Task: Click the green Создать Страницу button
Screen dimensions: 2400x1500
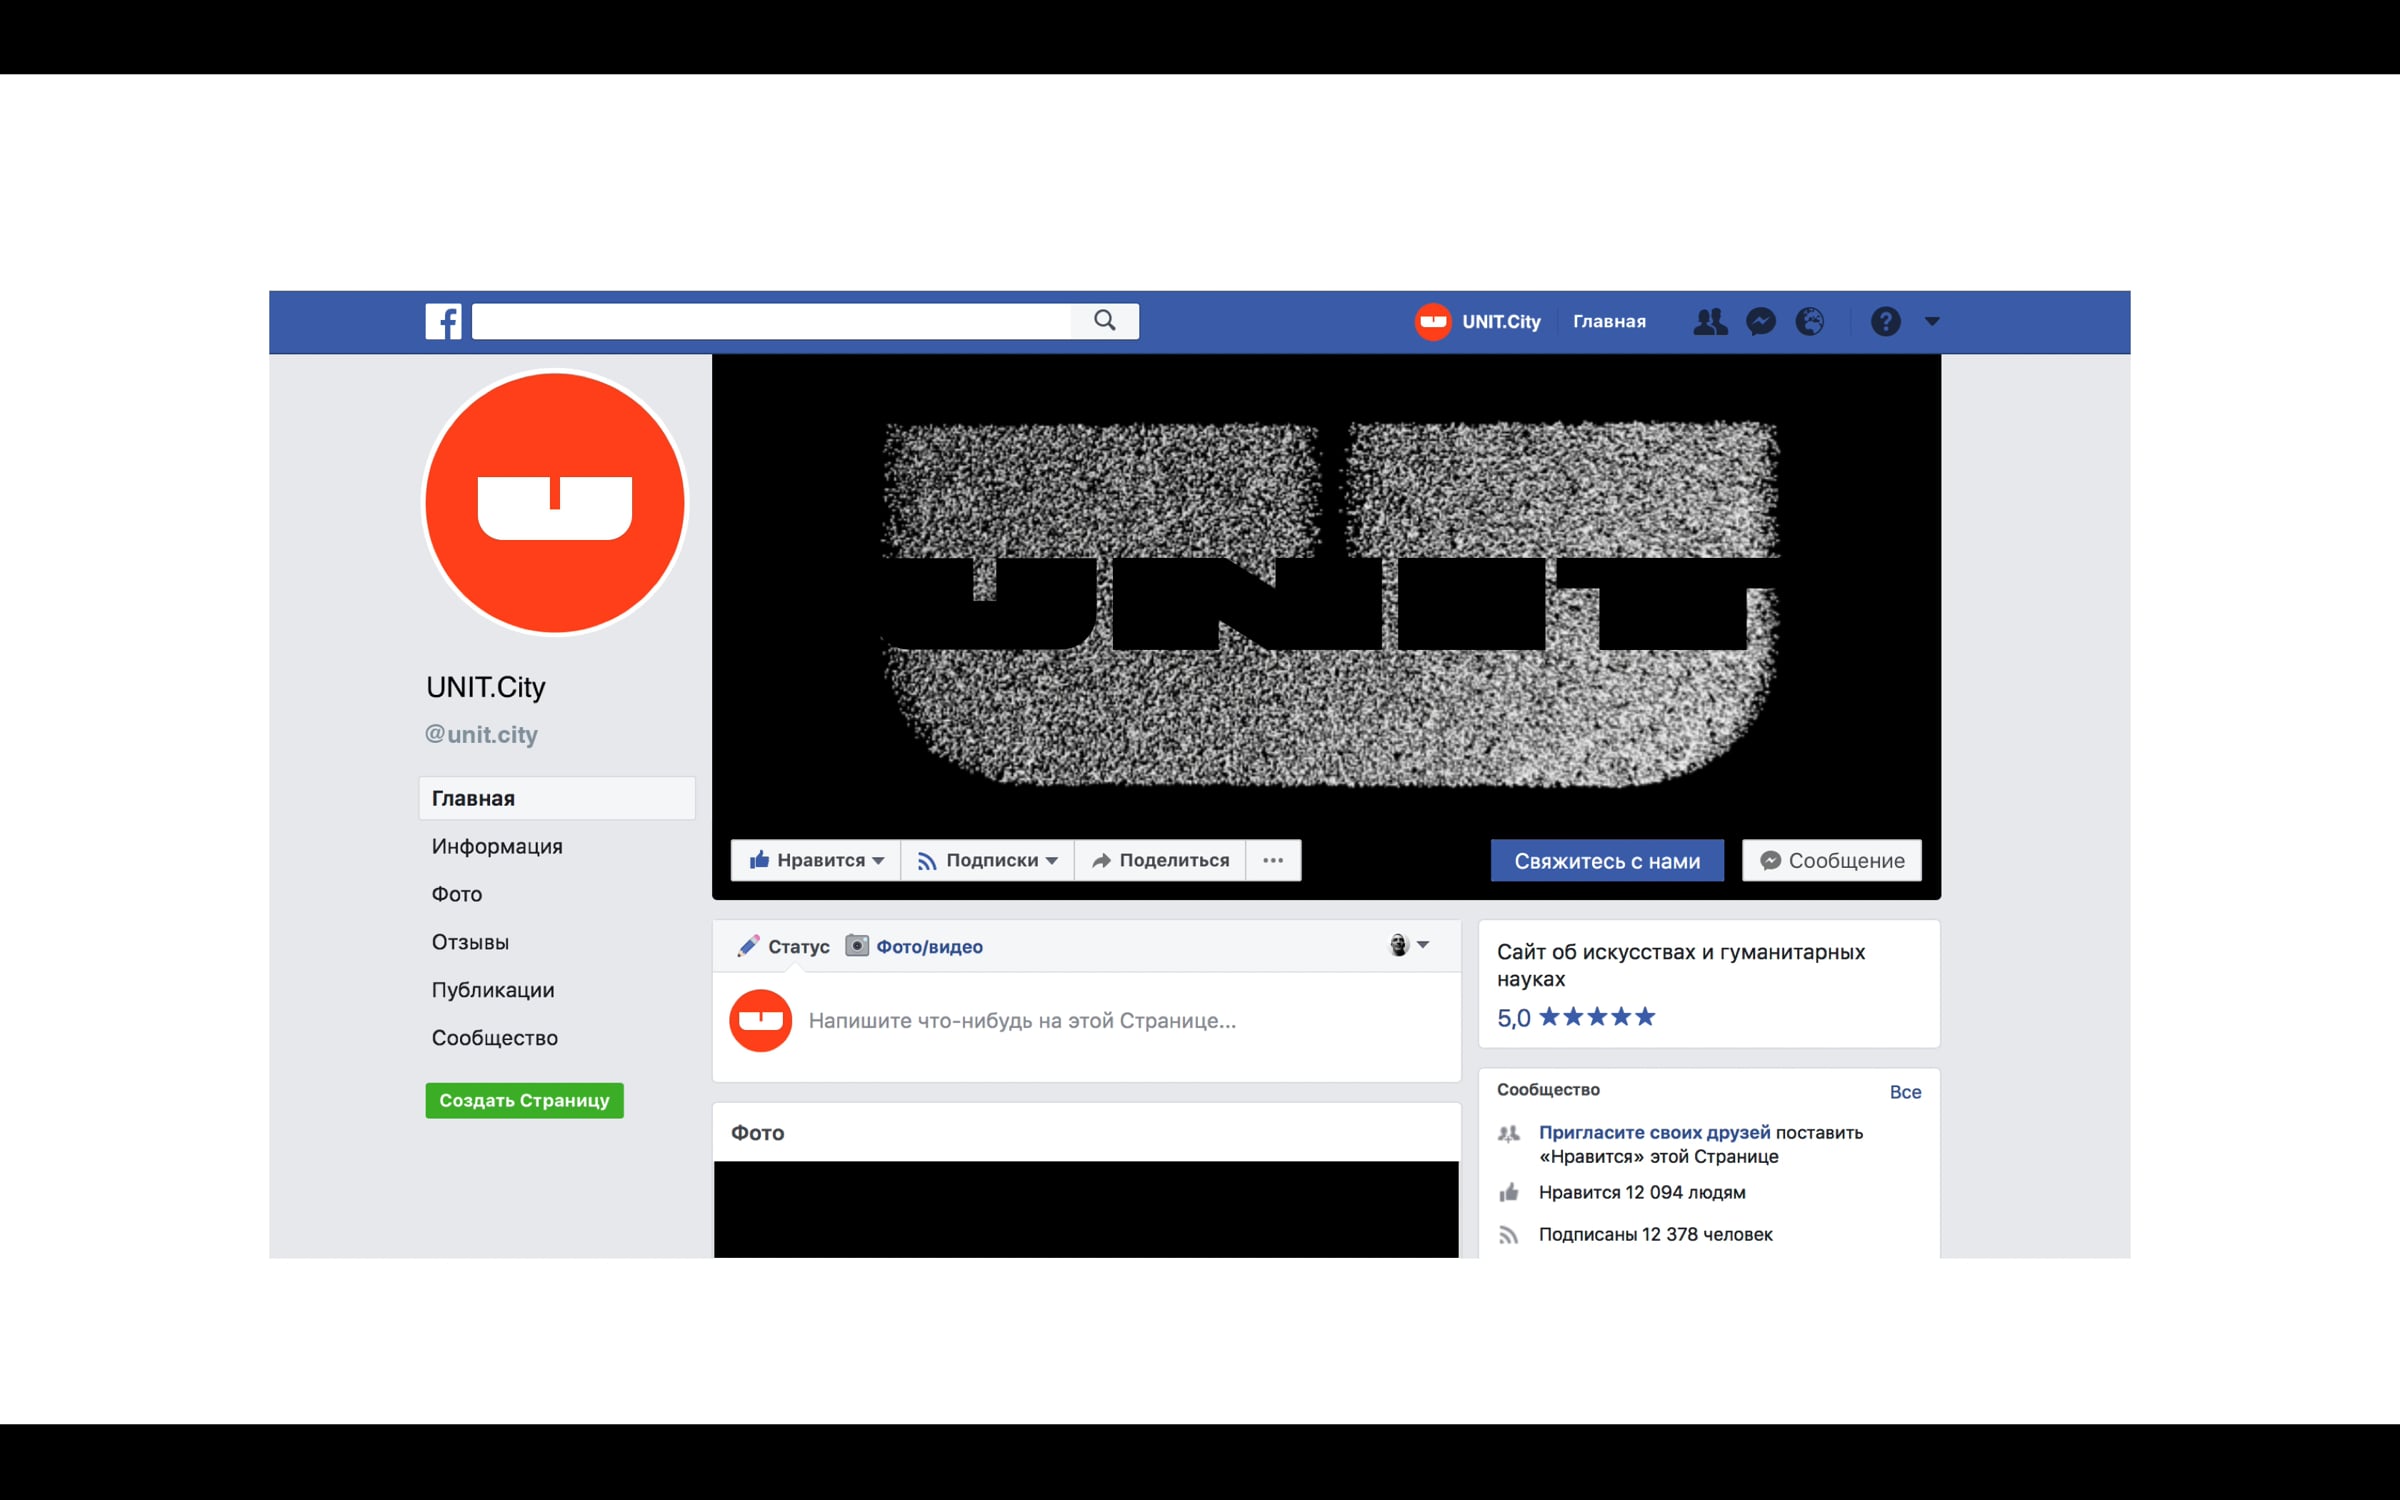Action: click(x=524, y=1100)
